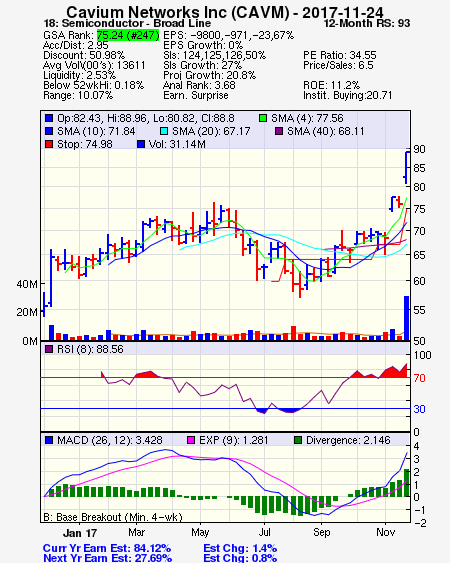Click the magenta EXP (9) legend swatch
The height and width of the screenshot is (563, 450).
pos(191,440)
